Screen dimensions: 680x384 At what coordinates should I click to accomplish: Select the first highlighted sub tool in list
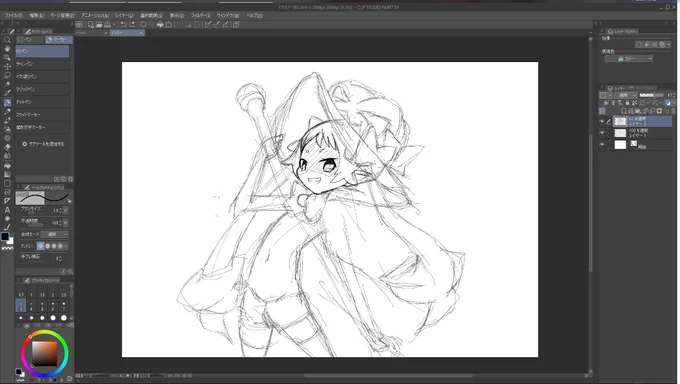[42, 51]
